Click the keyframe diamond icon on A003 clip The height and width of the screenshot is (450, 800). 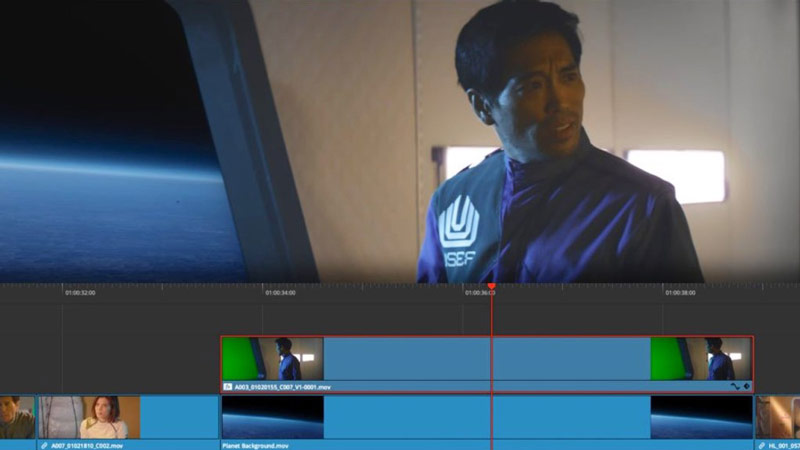pyautogui.click(x=746, y=386)
